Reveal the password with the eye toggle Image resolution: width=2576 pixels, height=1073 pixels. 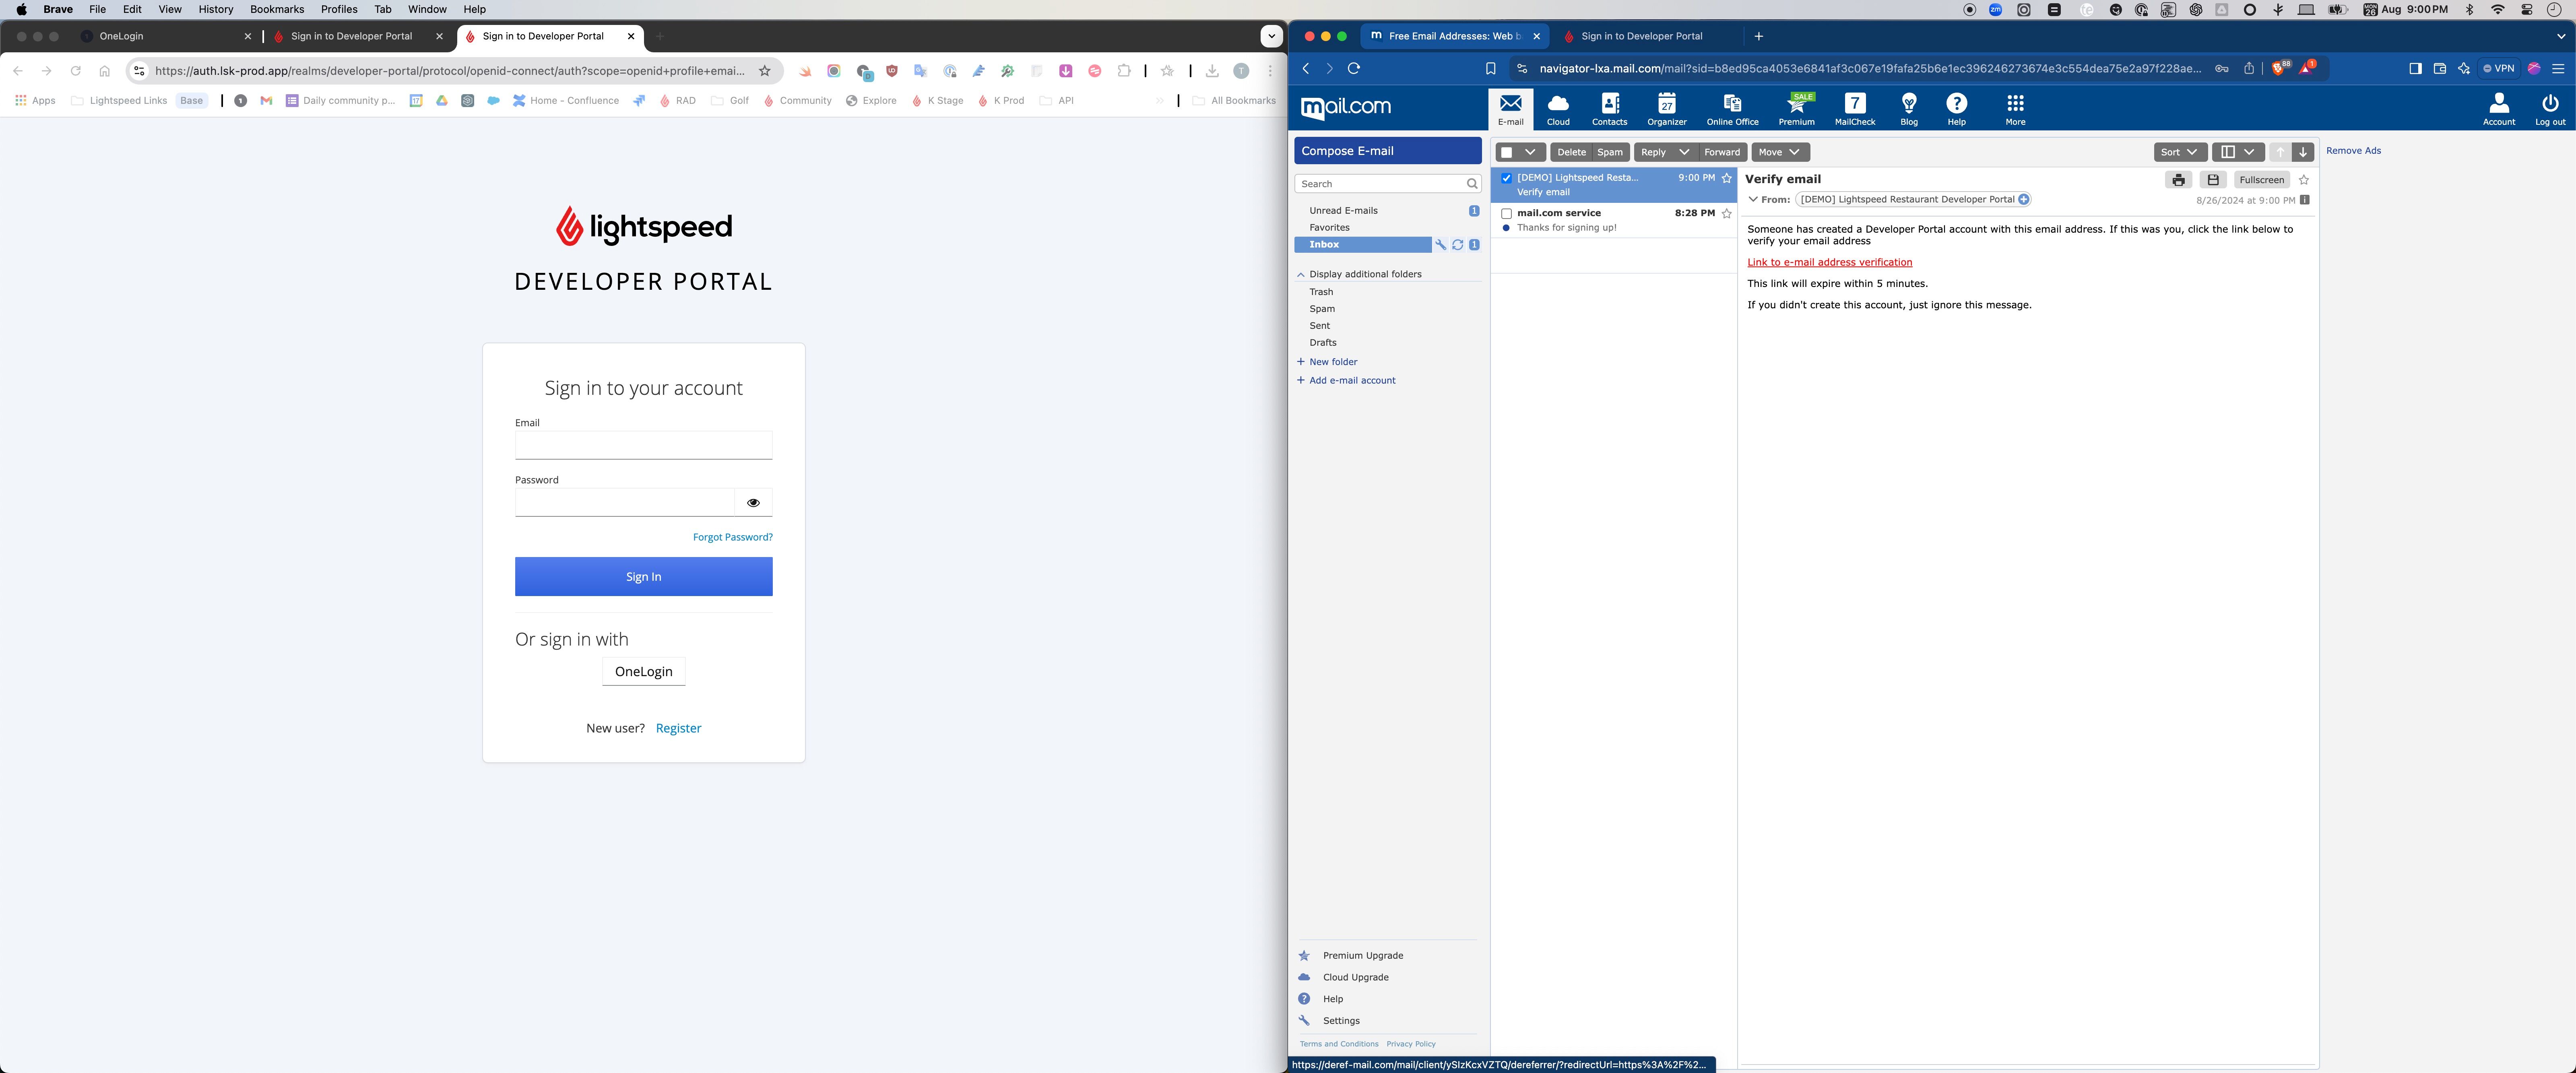click(753, 501)
